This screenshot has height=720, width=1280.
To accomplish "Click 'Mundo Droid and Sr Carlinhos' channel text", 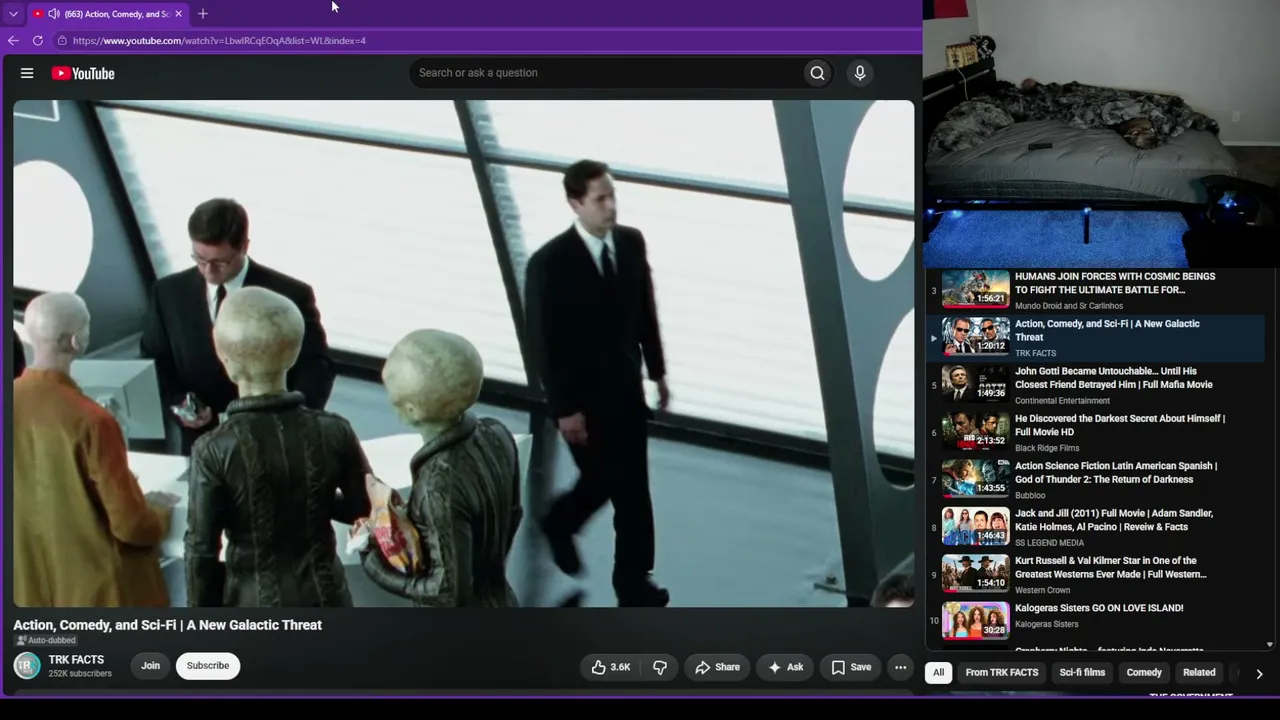I will click(1069, 306).
